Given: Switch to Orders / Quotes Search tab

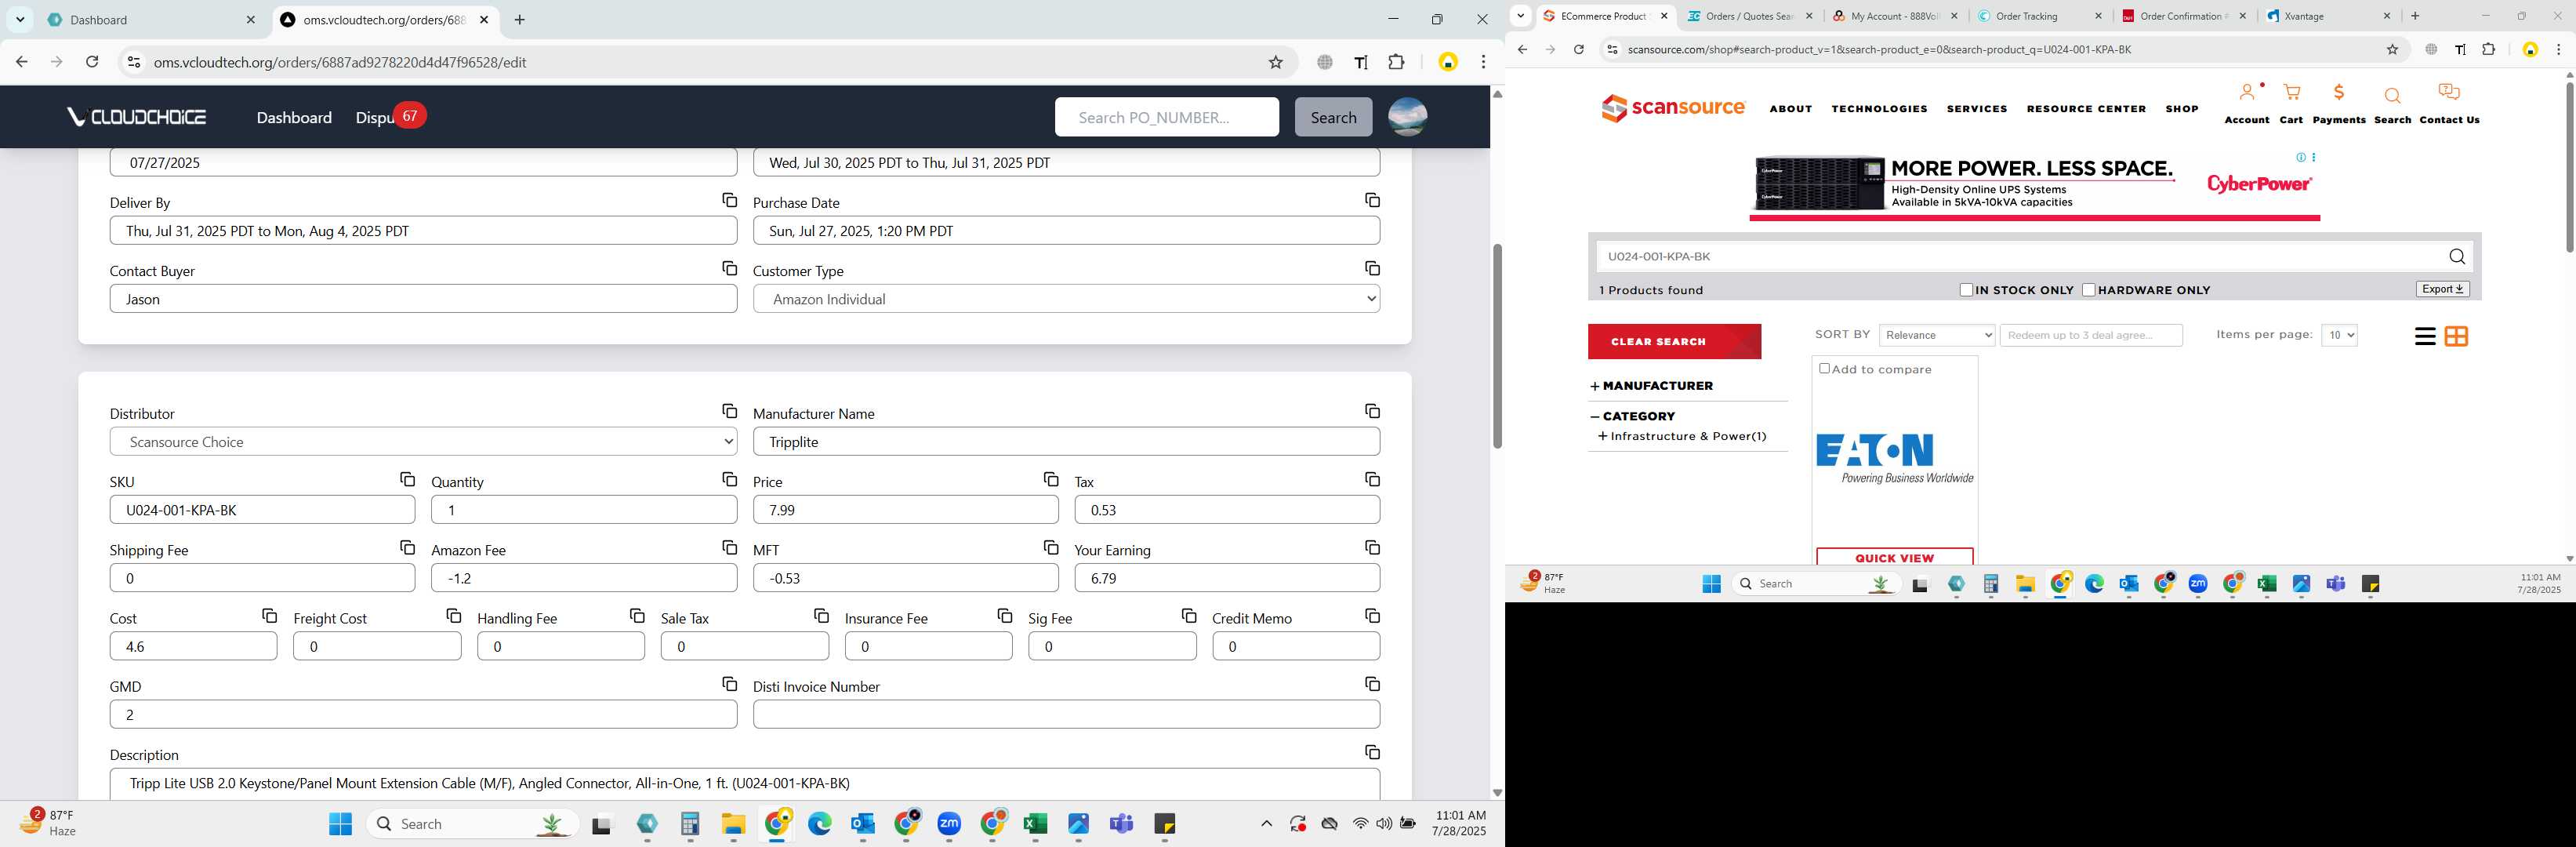Looking at the screenshot, I should [1750, 16].
